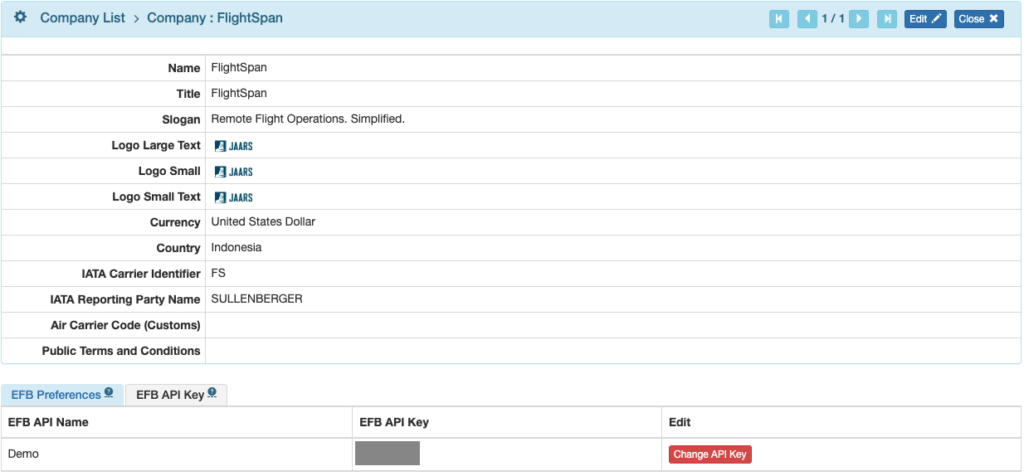Click the masked EFB API key value
1024x476 pixels.
tap(387, 454)
